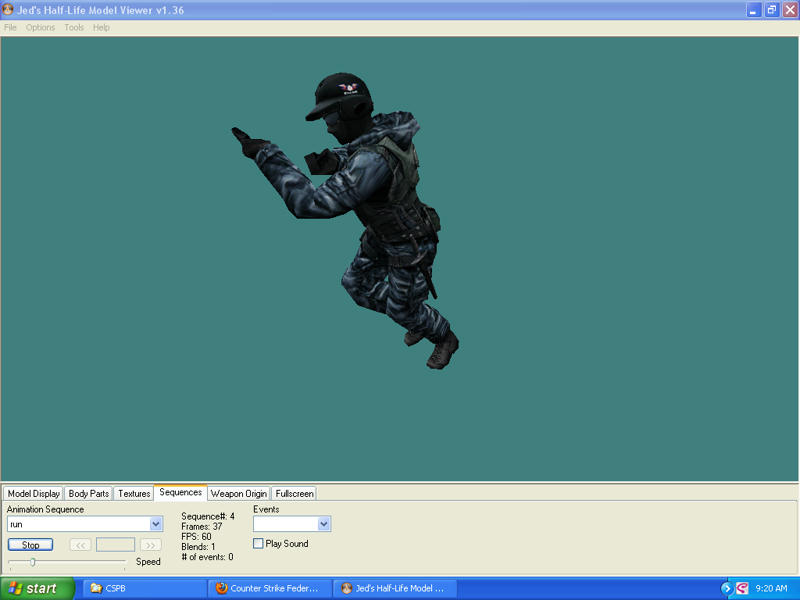Click the Windows start button
Image resolution: width=800 pixels, height=600 pixels.
(37, 588)
